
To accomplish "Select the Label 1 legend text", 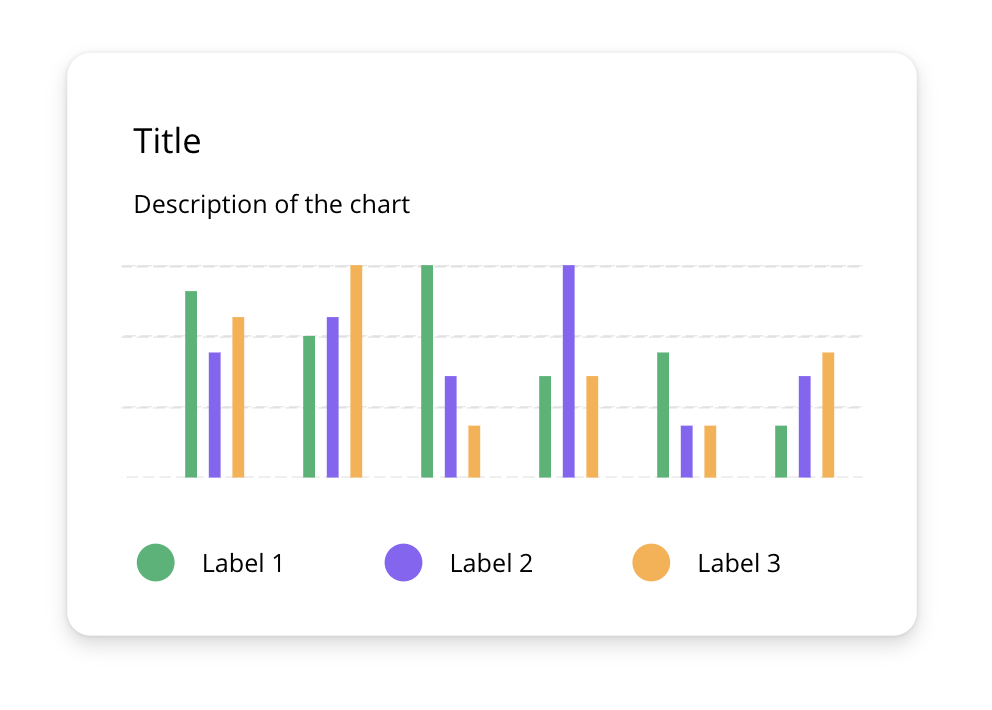I will click(242, 563).
